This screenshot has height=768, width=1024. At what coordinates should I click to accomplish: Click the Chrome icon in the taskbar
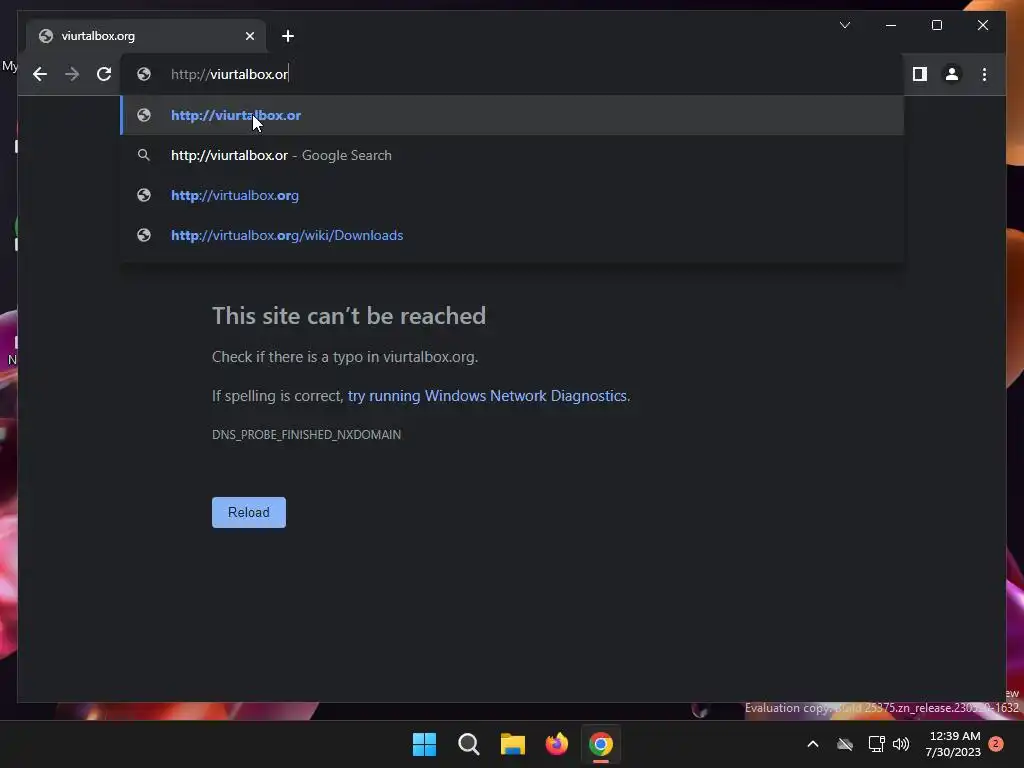tap(601, 744)
